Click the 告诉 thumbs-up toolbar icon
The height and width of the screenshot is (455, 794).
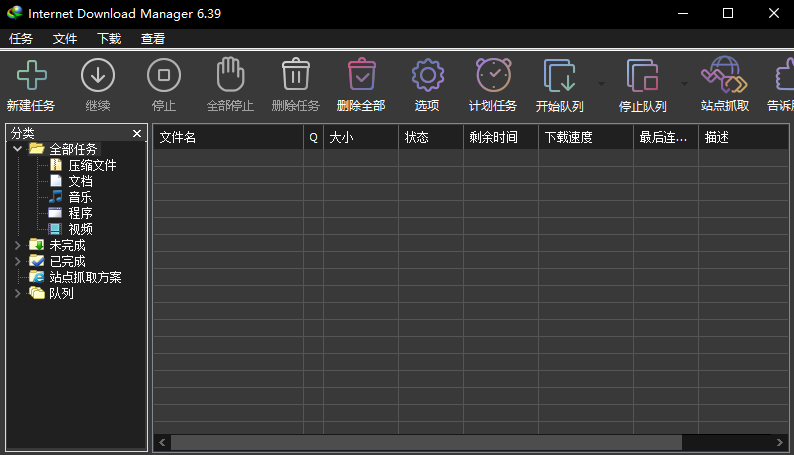(784, 74)
